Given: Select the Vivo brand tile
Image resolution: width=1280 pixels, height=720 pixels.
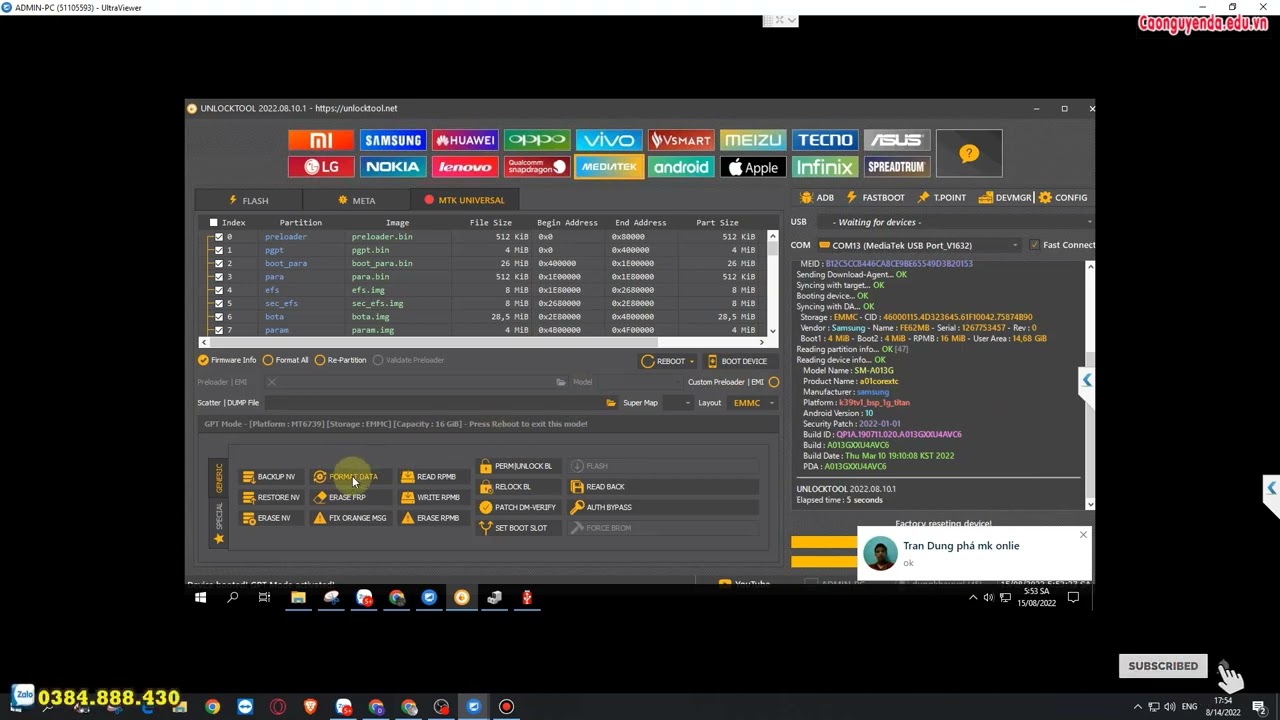Looking at the screenshot, I should click(x=609, y=140).
